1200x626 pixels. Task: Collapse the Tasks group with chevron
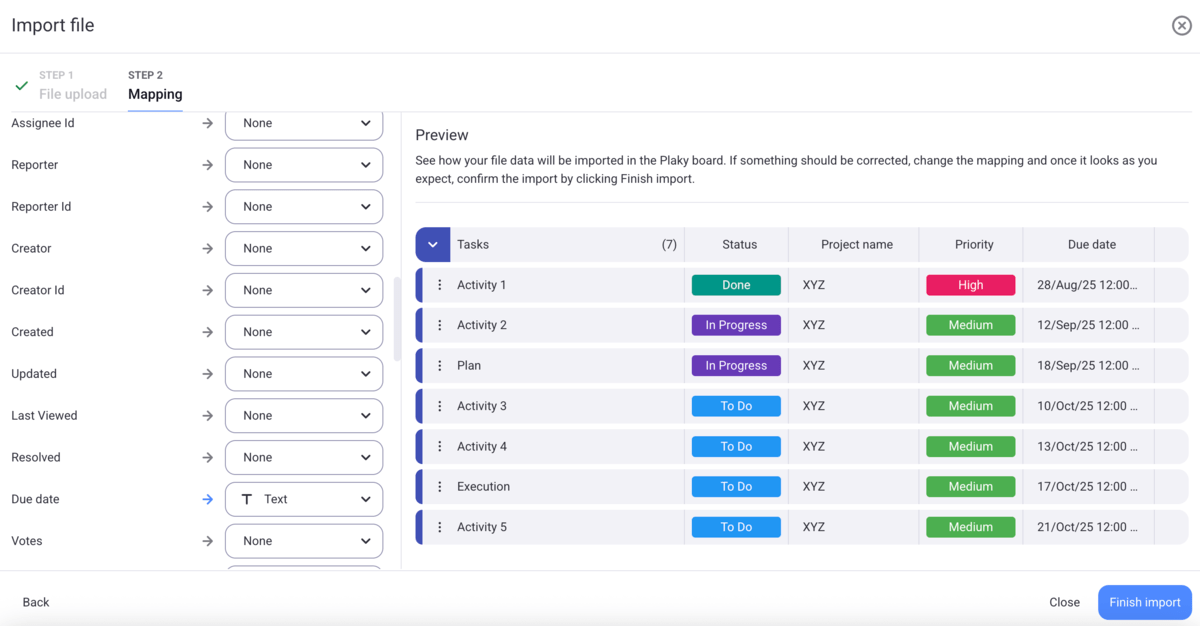point(433,245)
